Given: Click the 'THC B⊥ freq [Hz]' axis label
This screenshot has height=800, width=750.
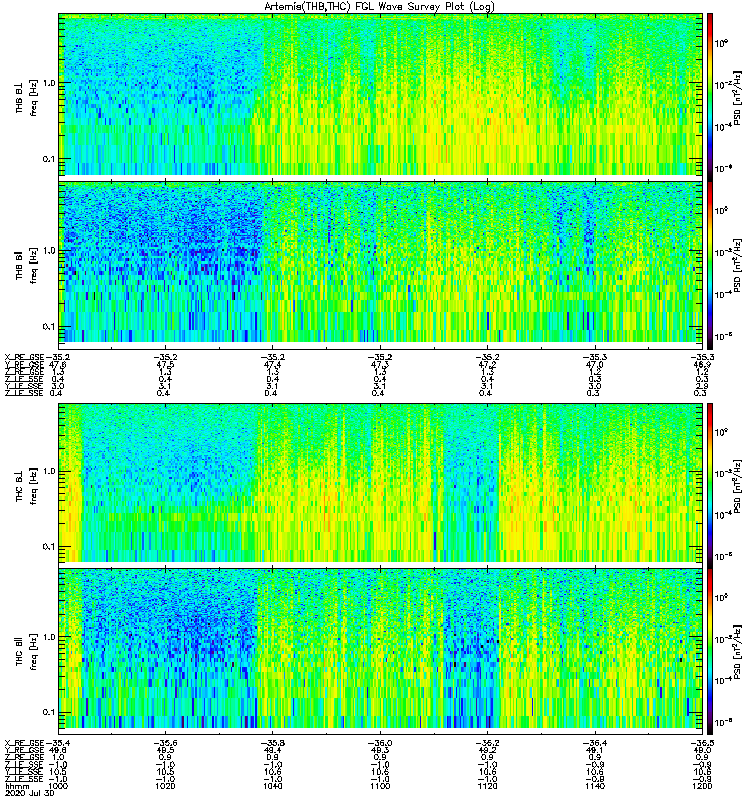Looking at the screenshot, I should click(x=27, y=485).
